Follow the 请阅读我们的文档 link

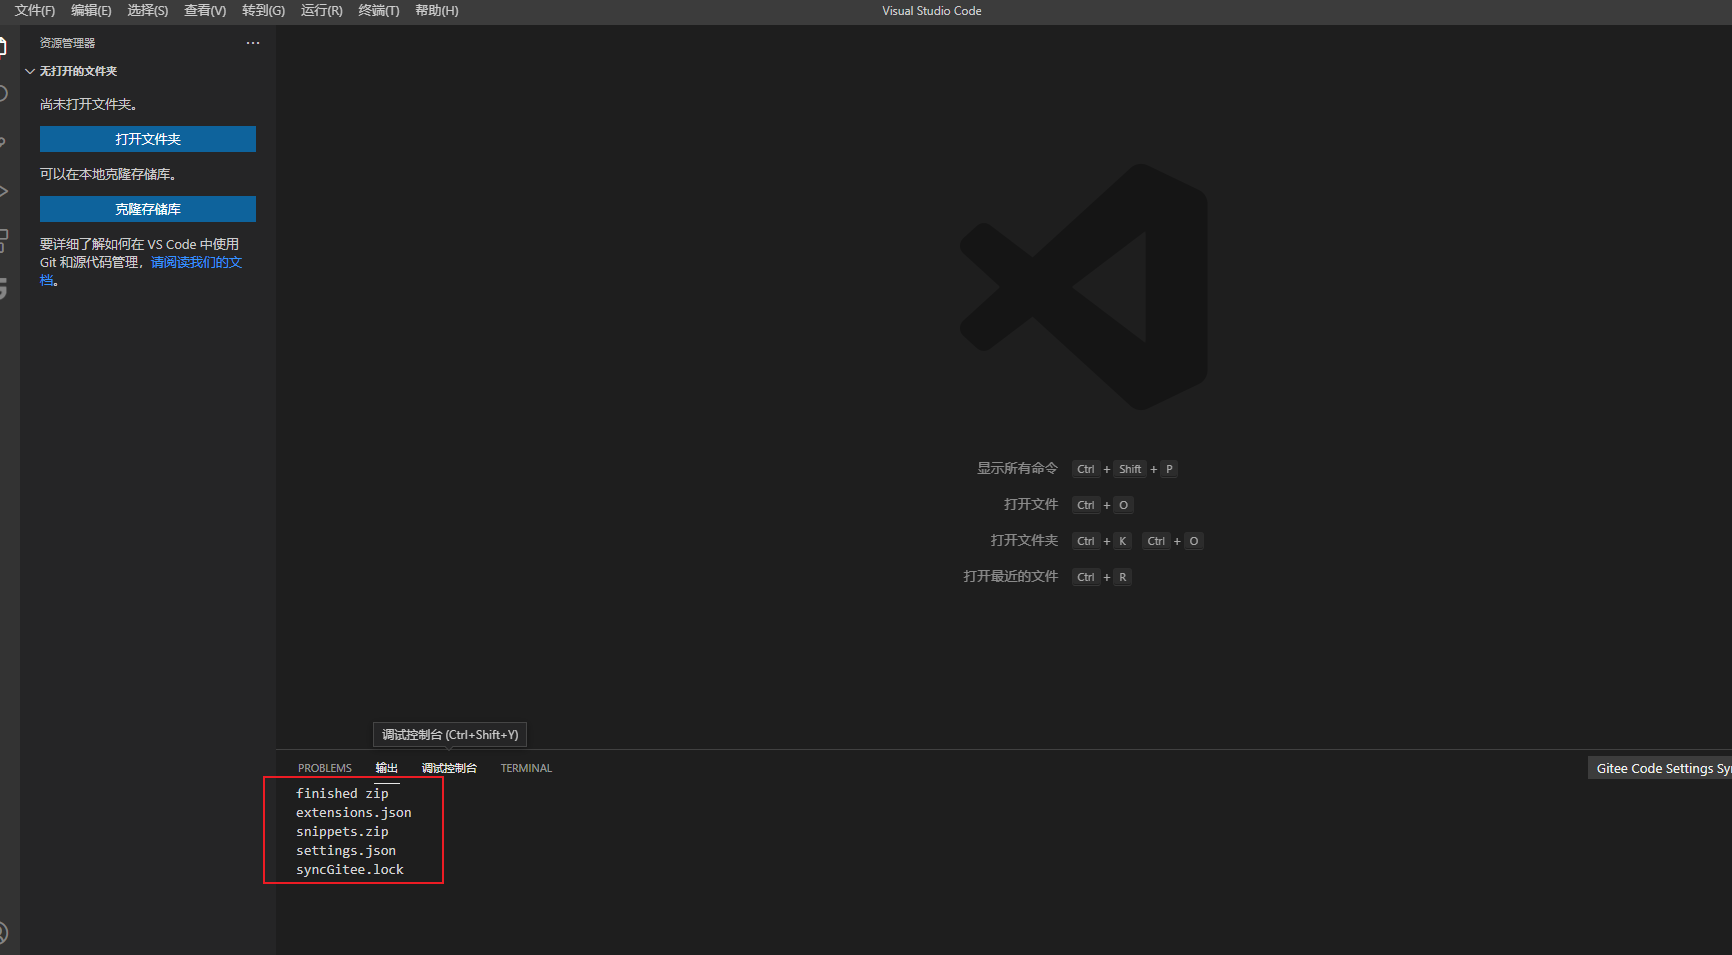[x=196, y=262]
